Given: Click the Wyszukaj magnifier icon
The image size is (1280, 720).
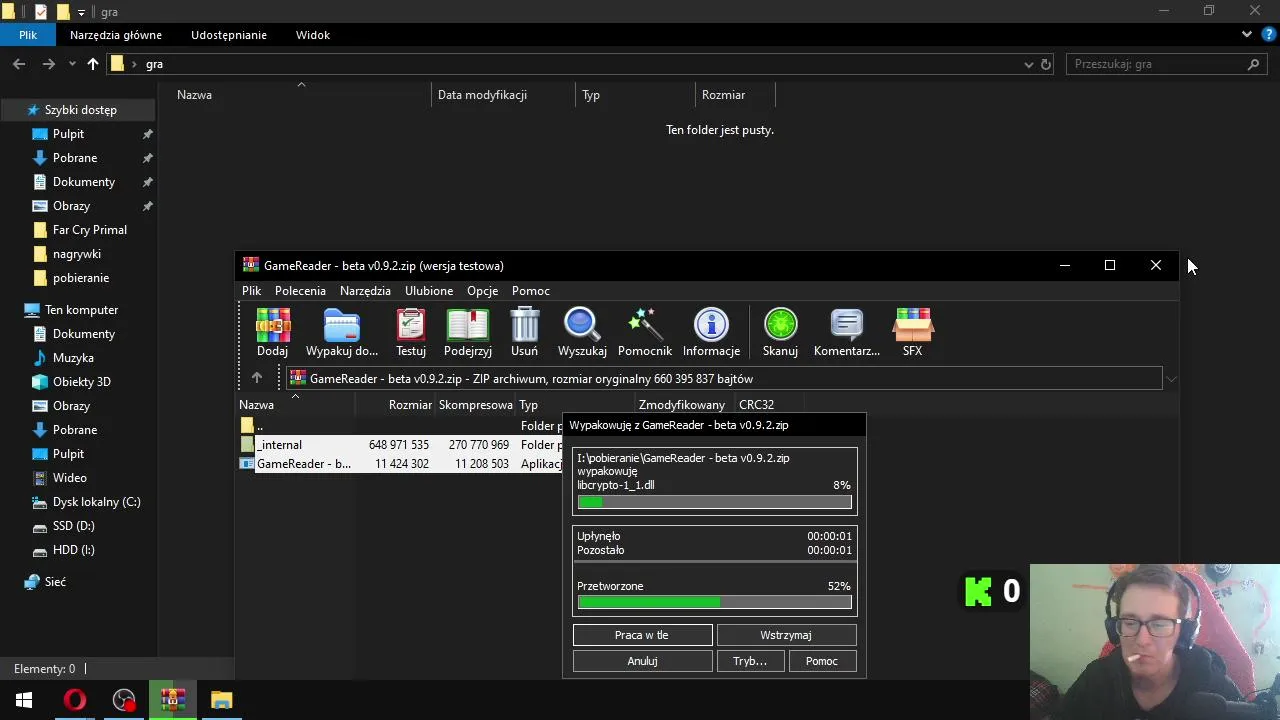Looking at the screenshot, I should pyautogui.click(x=582, y=333).
